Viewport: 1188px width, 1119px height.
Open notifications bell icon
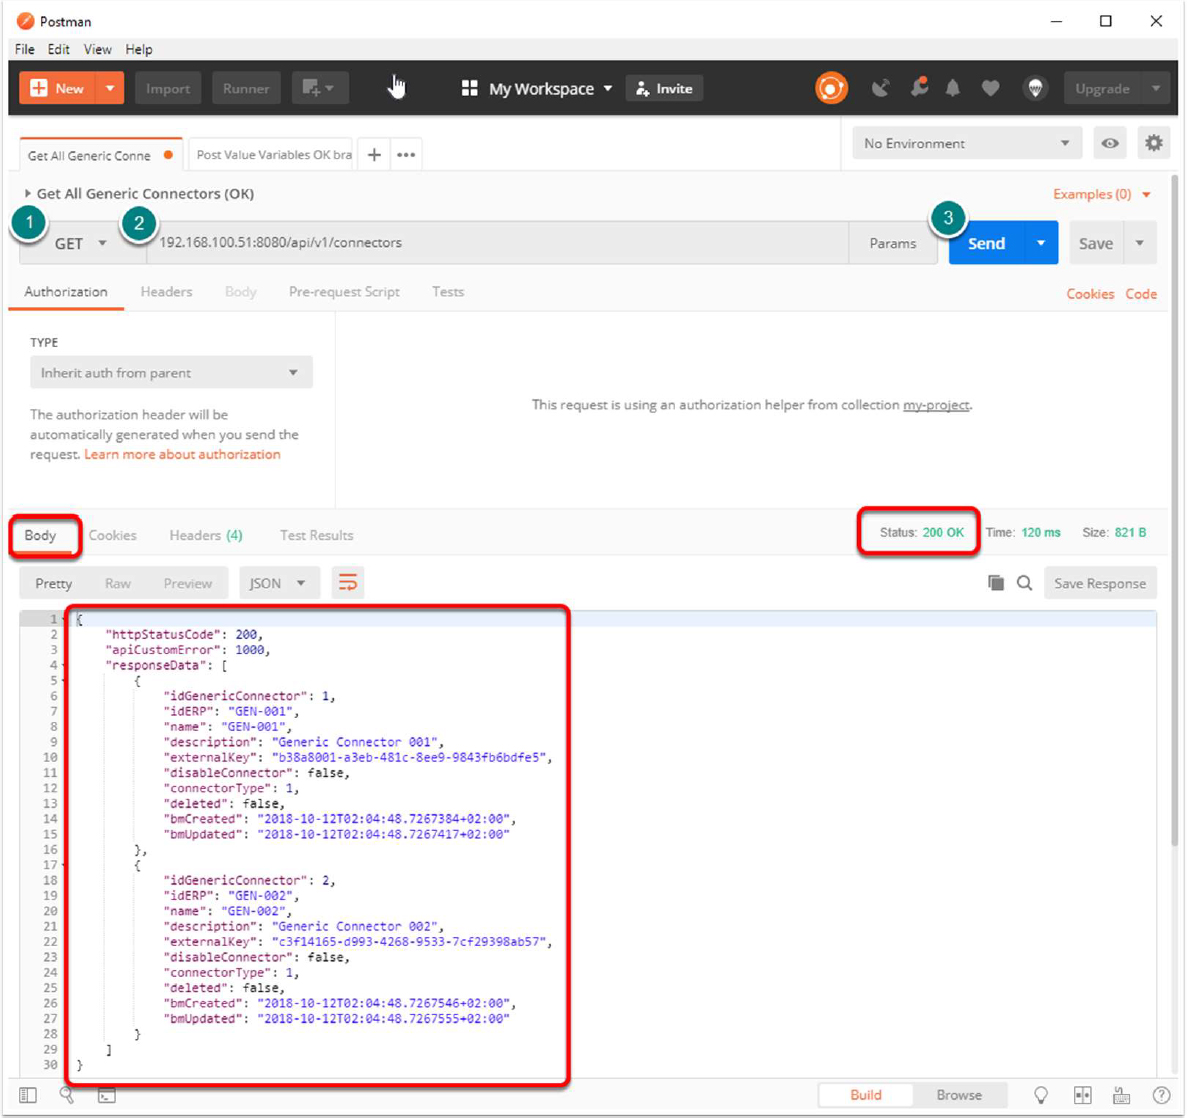[x=953, y=89]
